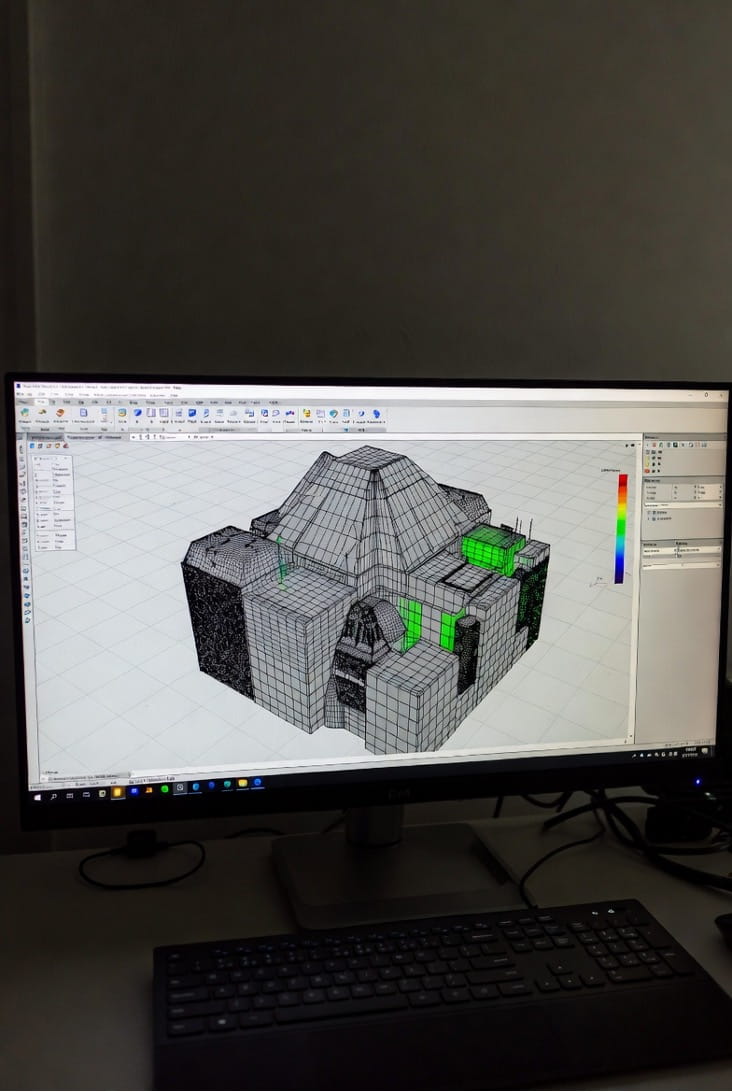
Task: Click the blue cube icon under the view tabs
Action: (32, 446)
